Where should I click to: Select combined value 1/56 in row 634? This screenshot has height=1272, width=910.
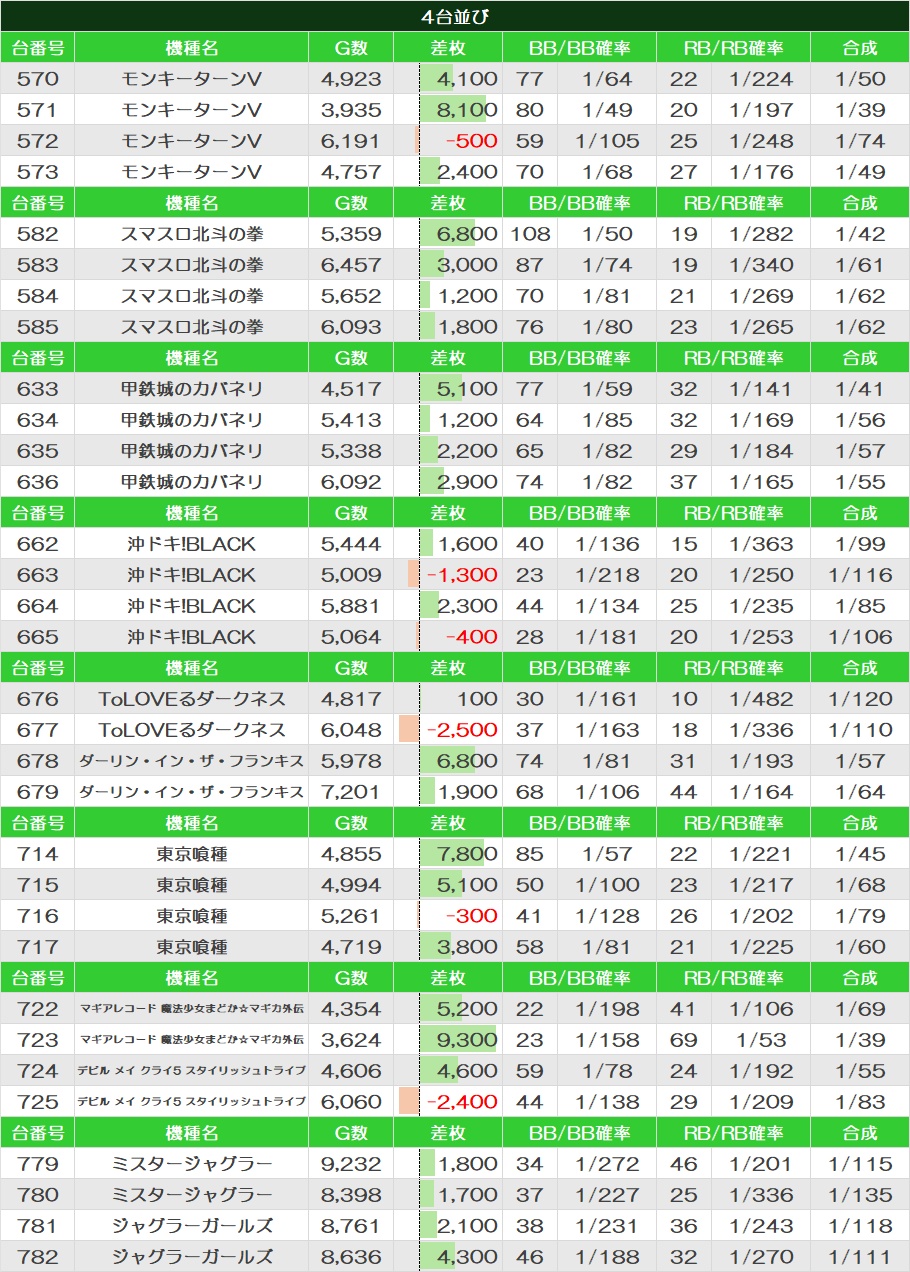tap(860, 420)
